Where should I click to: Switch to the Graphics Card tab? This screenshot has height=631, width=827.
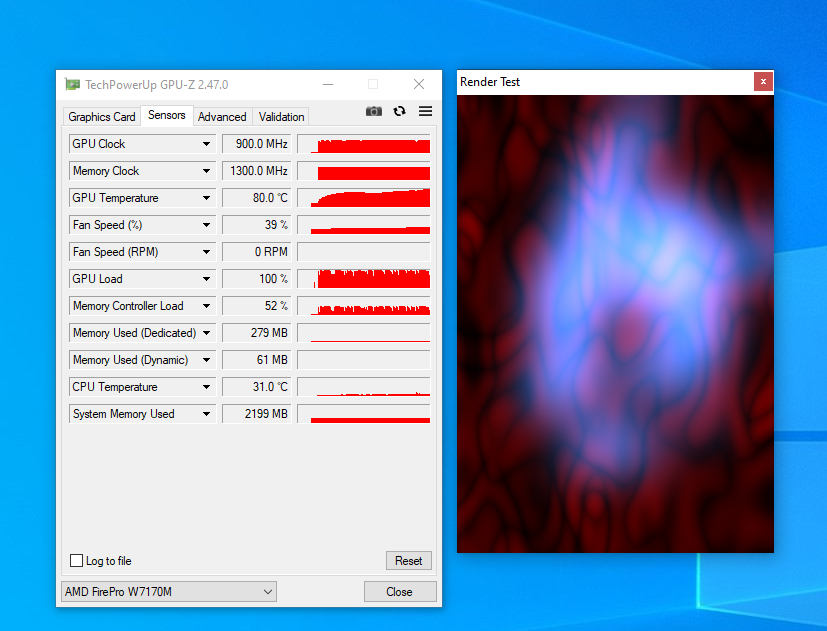click(101, 116)
